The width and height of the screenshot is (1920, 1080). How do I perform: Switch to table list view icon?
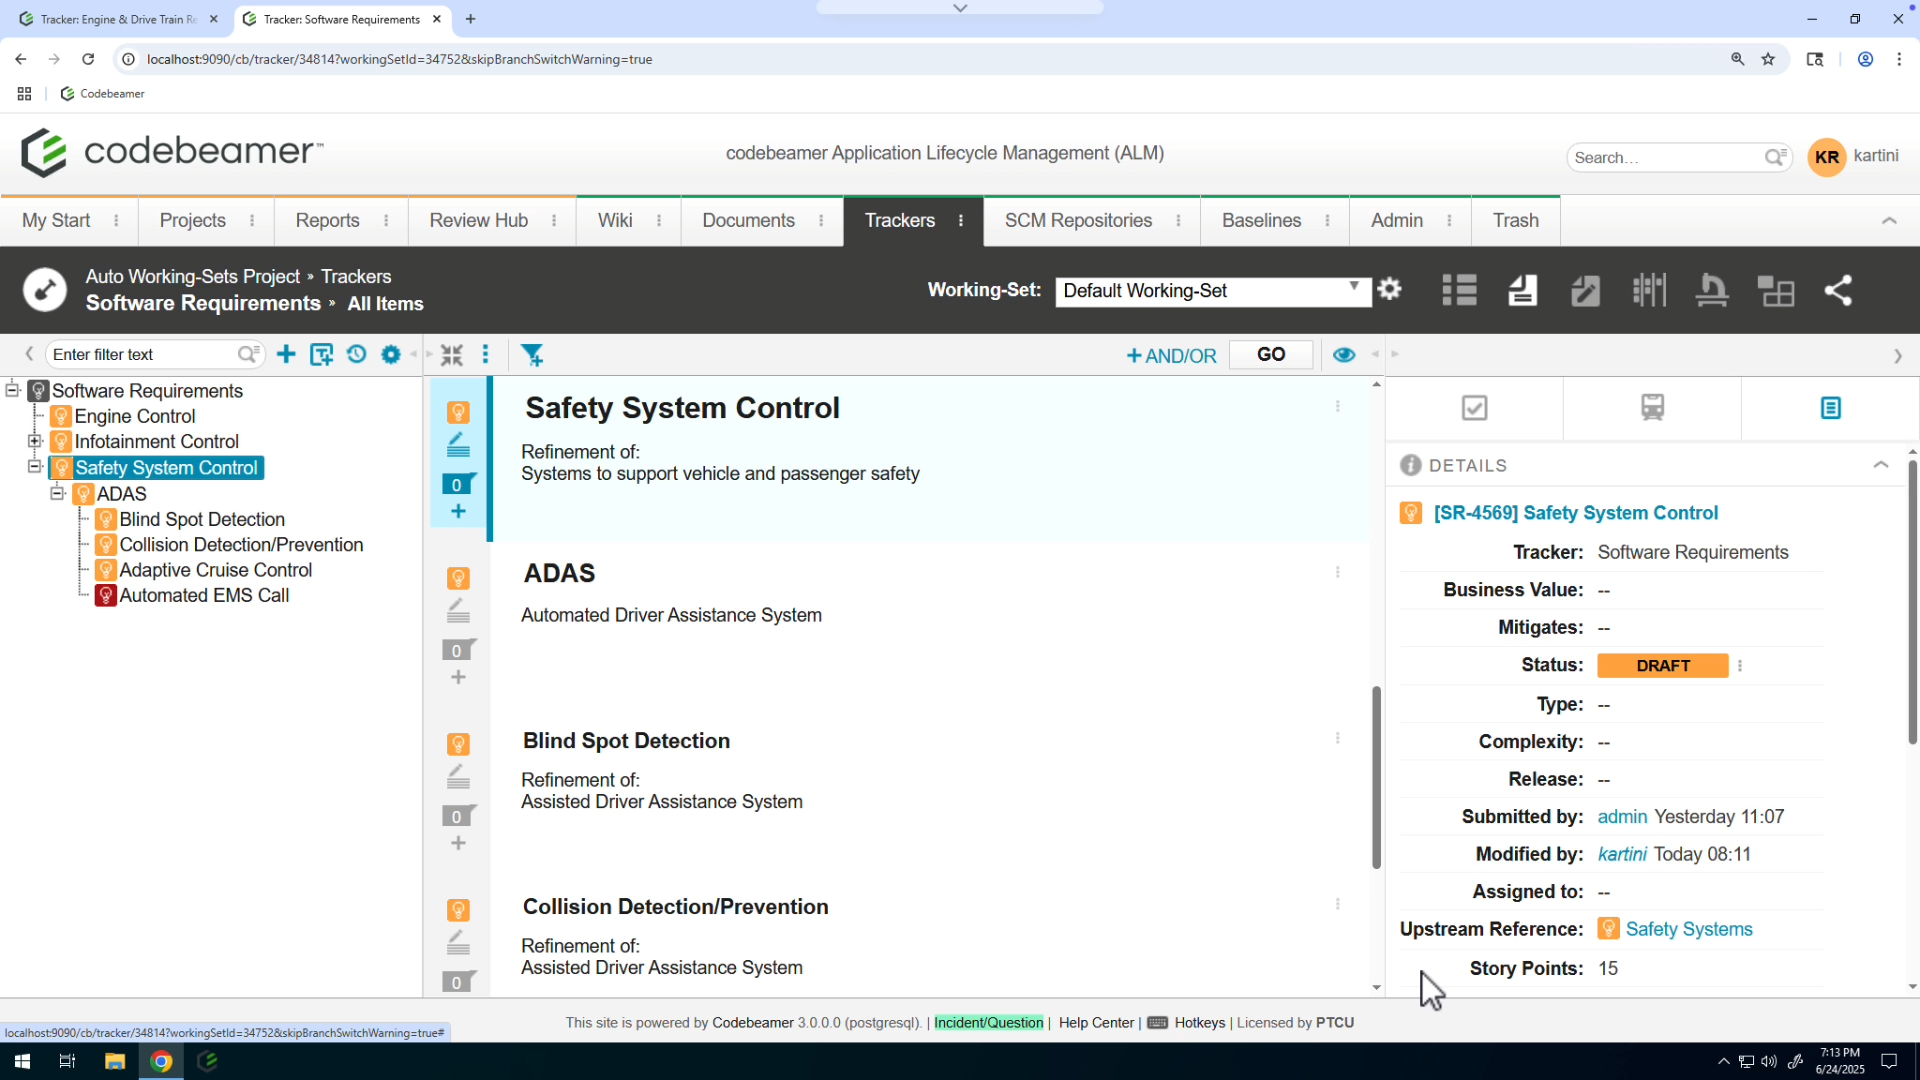click(x=1459, y=290)
